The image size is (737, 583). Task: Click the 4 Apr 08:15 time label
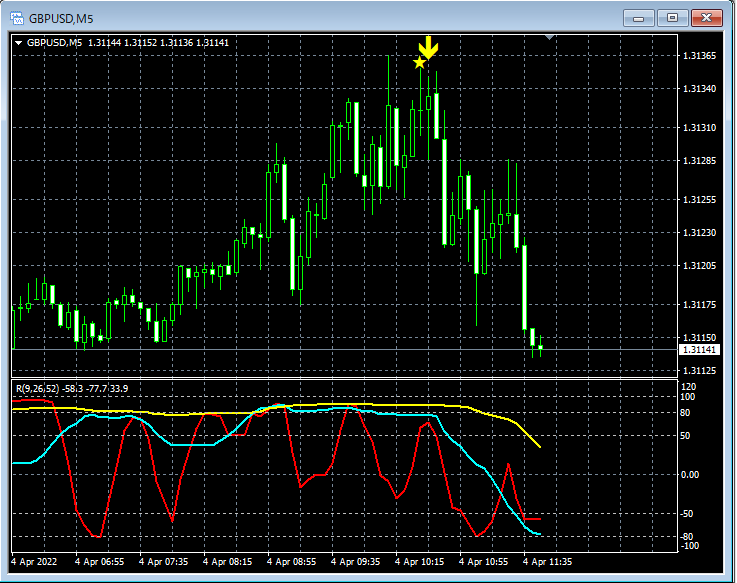227,562
